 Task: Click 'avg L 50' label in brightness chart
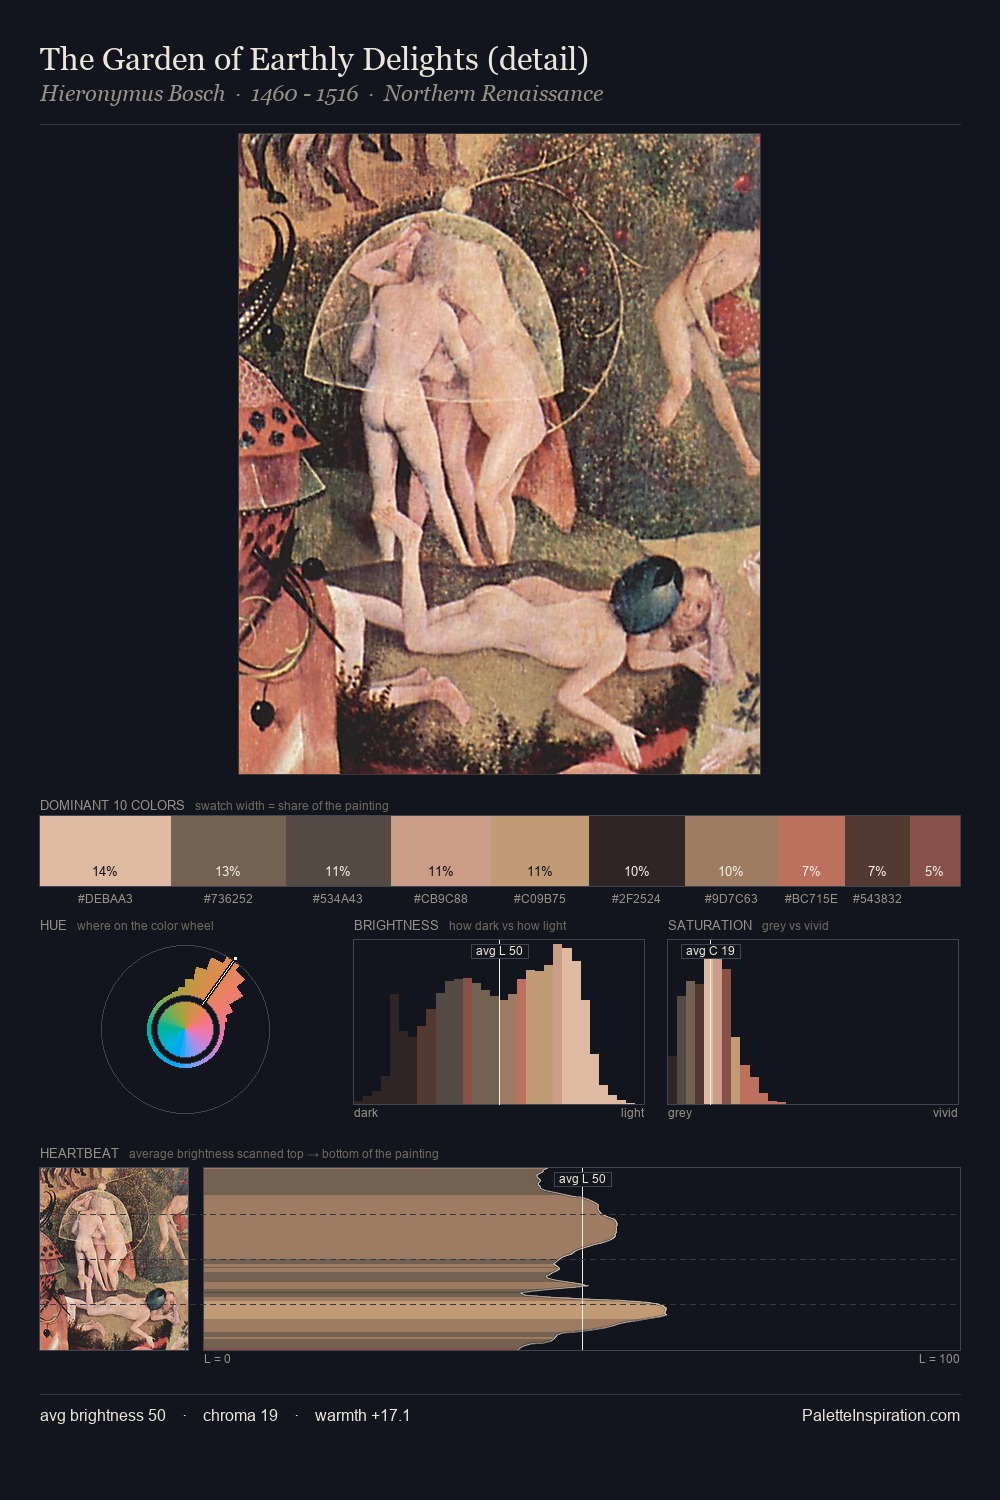click(x=499, y=951)
